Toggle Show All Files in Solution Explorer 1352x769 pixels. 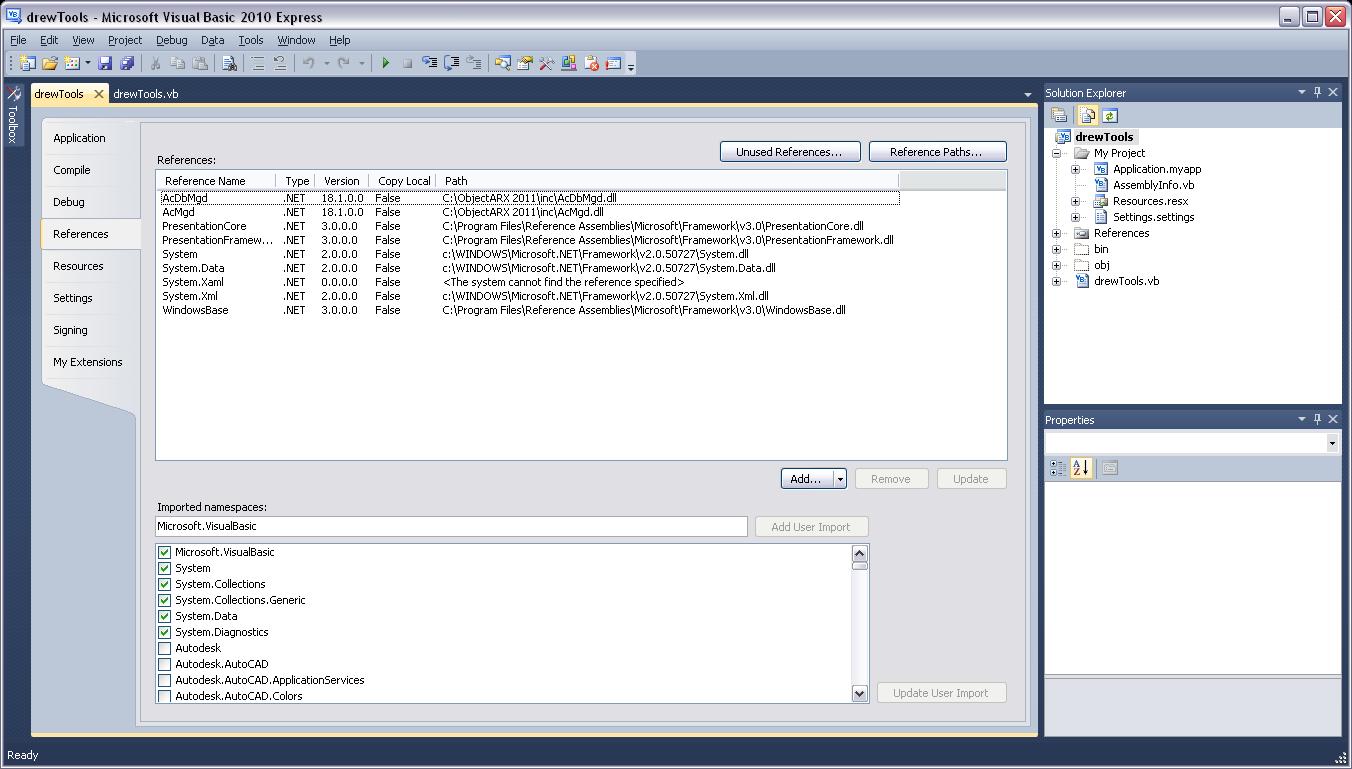pyautogui.click(x=1087, y=116)
